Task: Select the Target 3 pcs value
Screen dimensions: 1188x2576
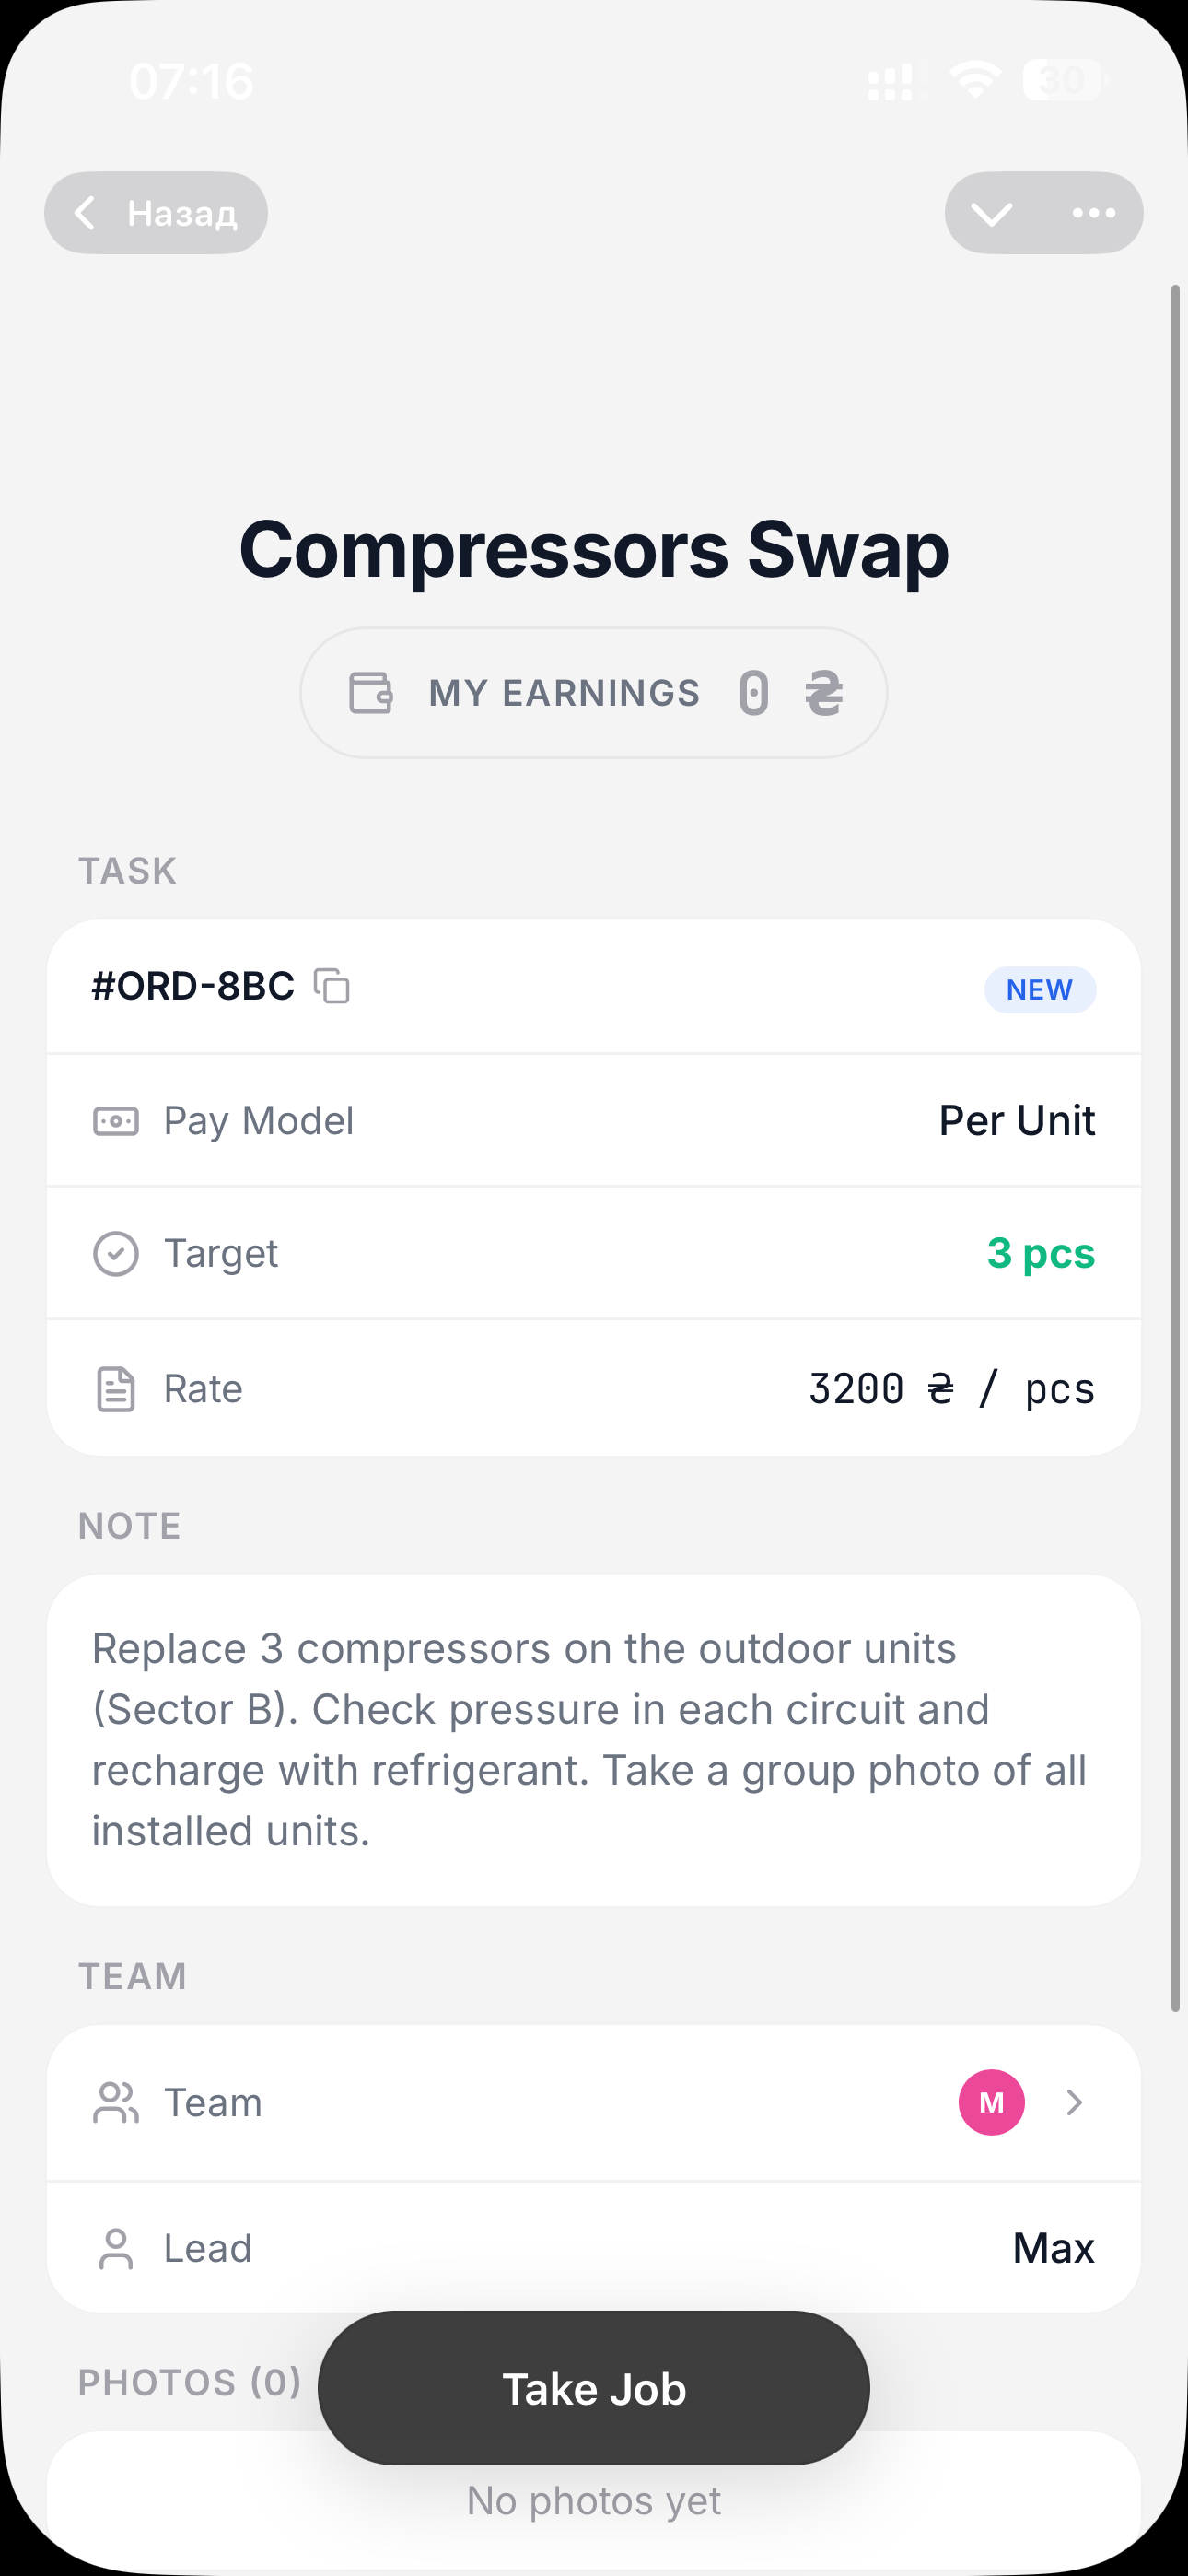Action: click(x=1040, y=1254)
